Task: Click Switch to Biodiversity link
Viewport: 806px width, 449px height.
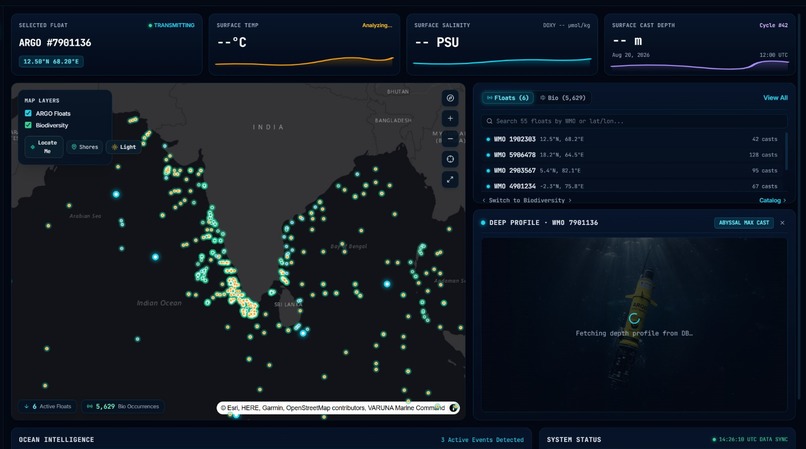Action: (527, 201)
